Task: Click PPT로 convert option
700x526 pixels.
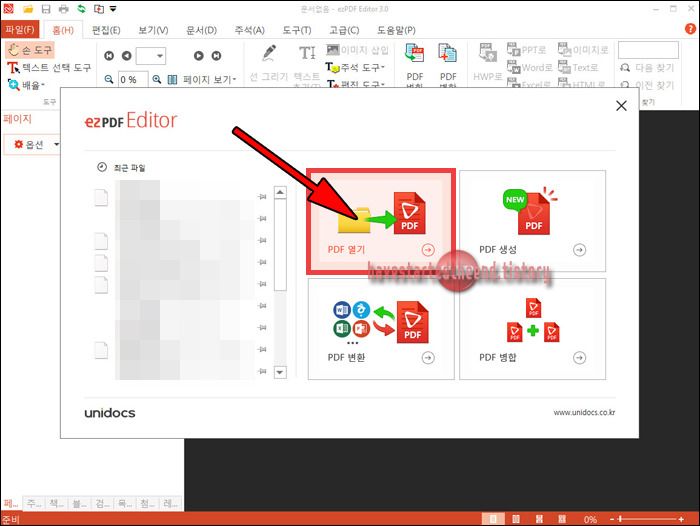Action: click(x=527, y=50)
